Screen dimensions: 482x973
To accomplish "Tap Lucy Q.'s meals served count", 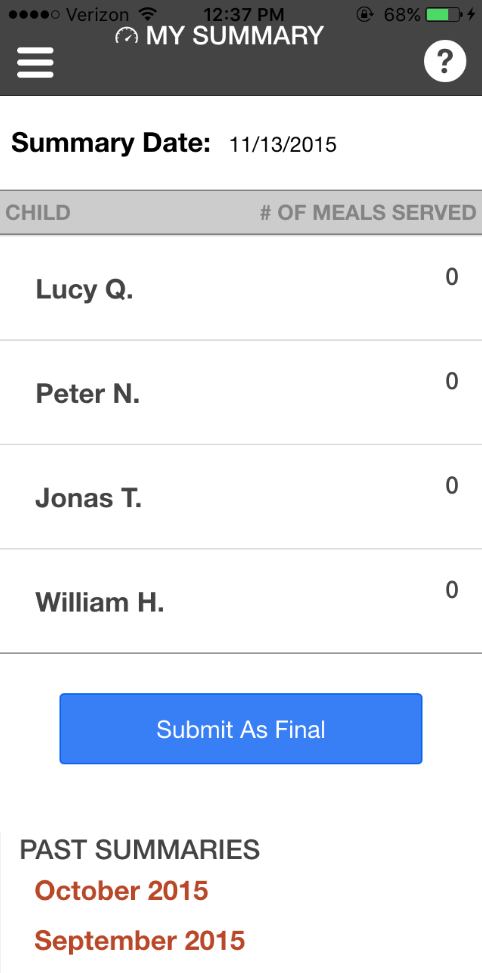I will coord(452,277).
